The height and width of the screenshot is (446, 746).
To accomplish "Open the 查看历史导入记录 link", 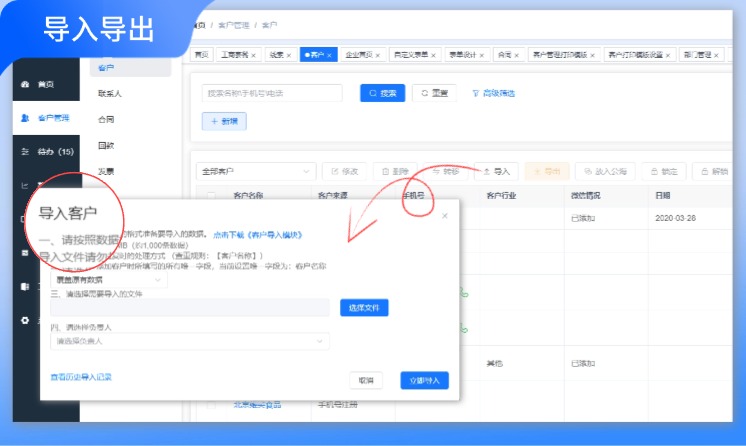I will [x=81, y=377].
